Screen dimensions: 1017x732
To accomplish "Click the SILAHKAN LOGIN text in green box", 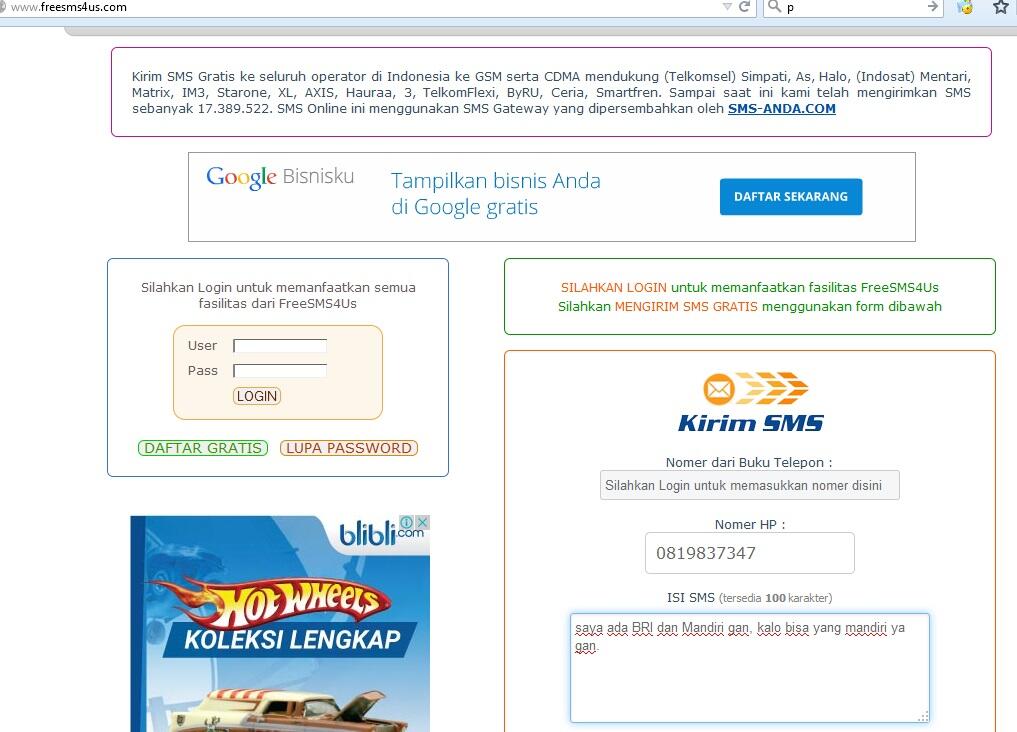I will pos(614,287).
